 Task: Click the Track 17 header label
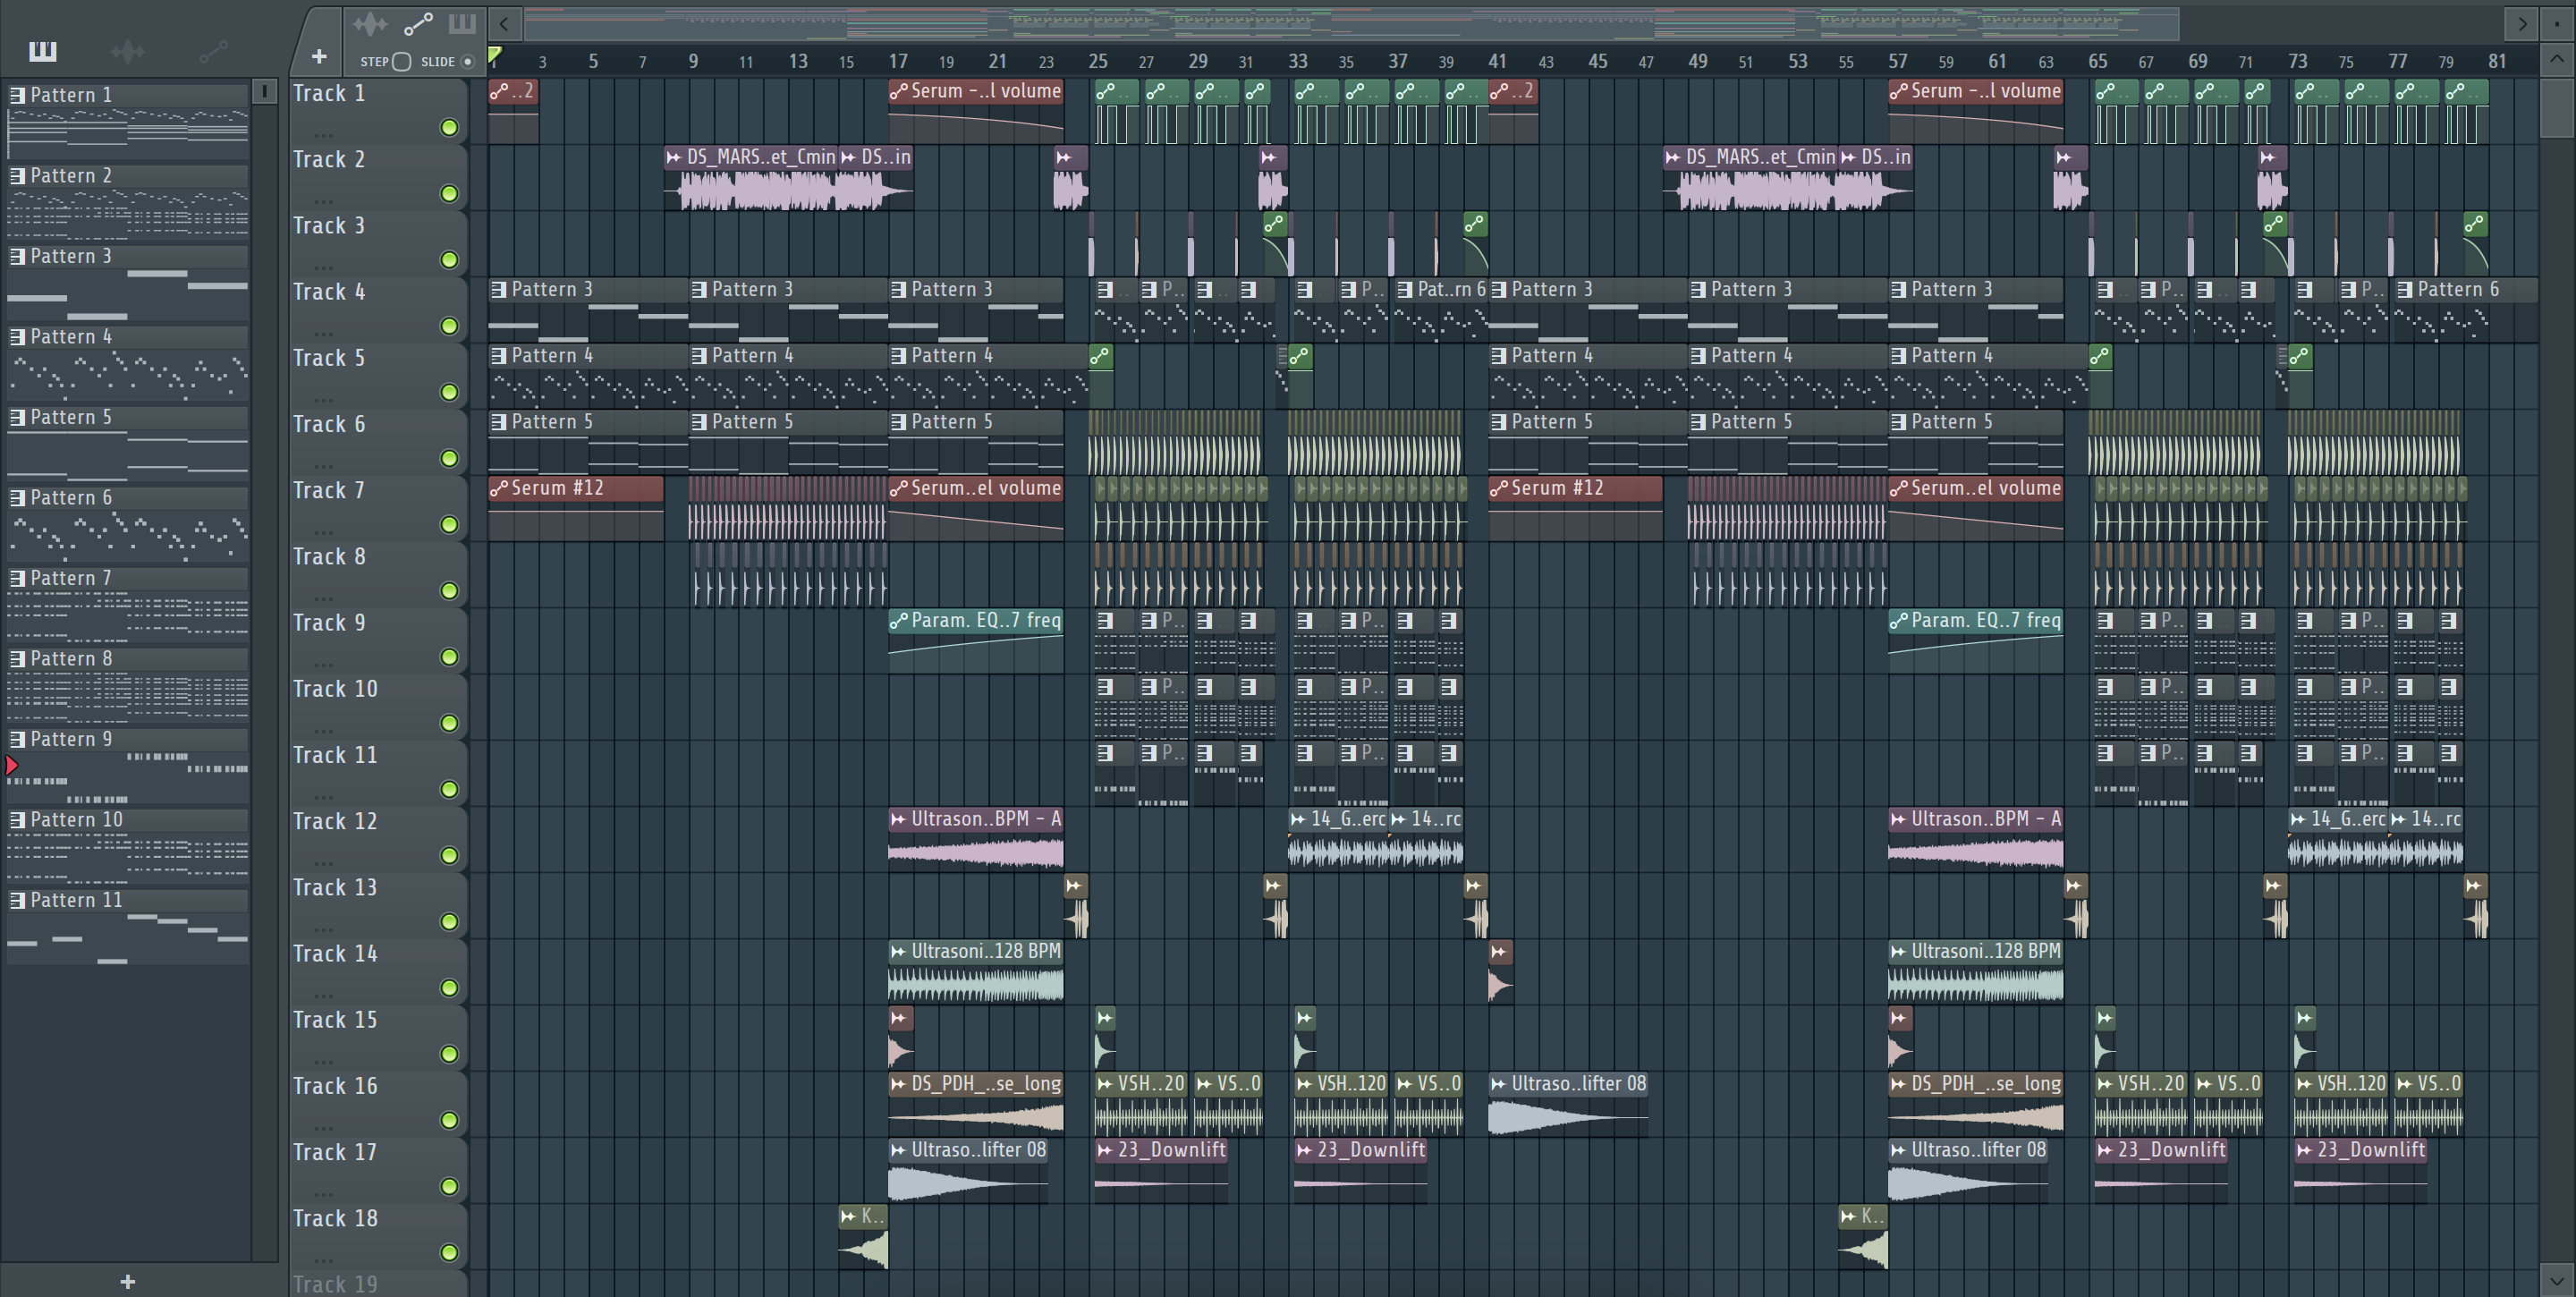(x=334, y=1153)
